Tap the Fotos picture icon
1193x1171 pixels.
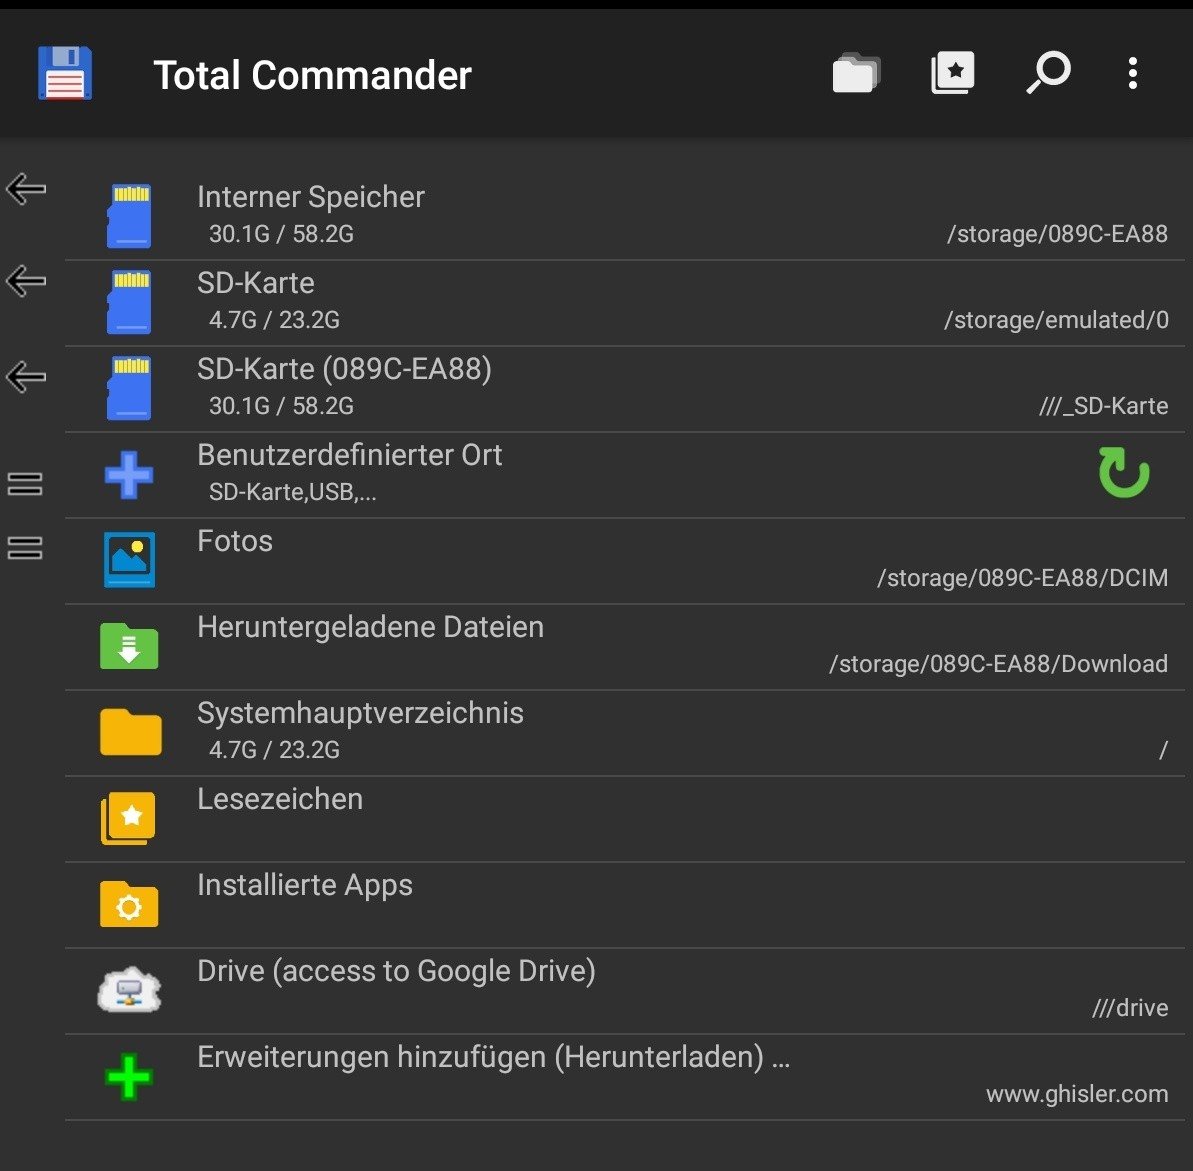tap(129, 559)
